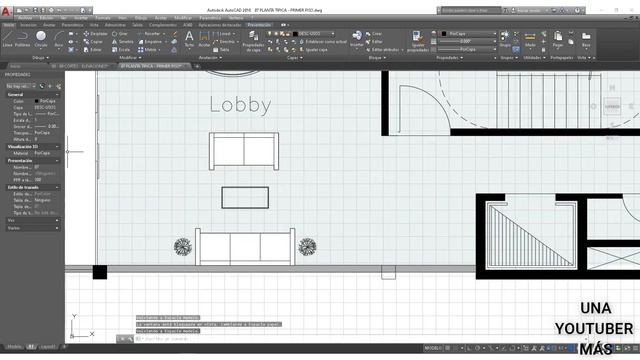Open the Modificar menu in menu bar
The width and height of the screenshot is (640, 360).
(183, 18)
